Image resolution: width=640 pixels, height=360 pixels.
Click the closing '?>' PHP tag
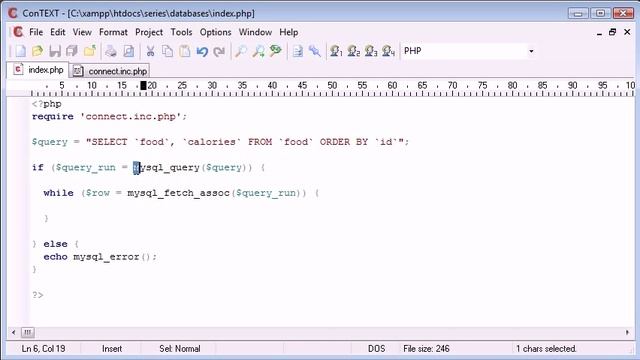pyautogui.click(x=38, y=295)
